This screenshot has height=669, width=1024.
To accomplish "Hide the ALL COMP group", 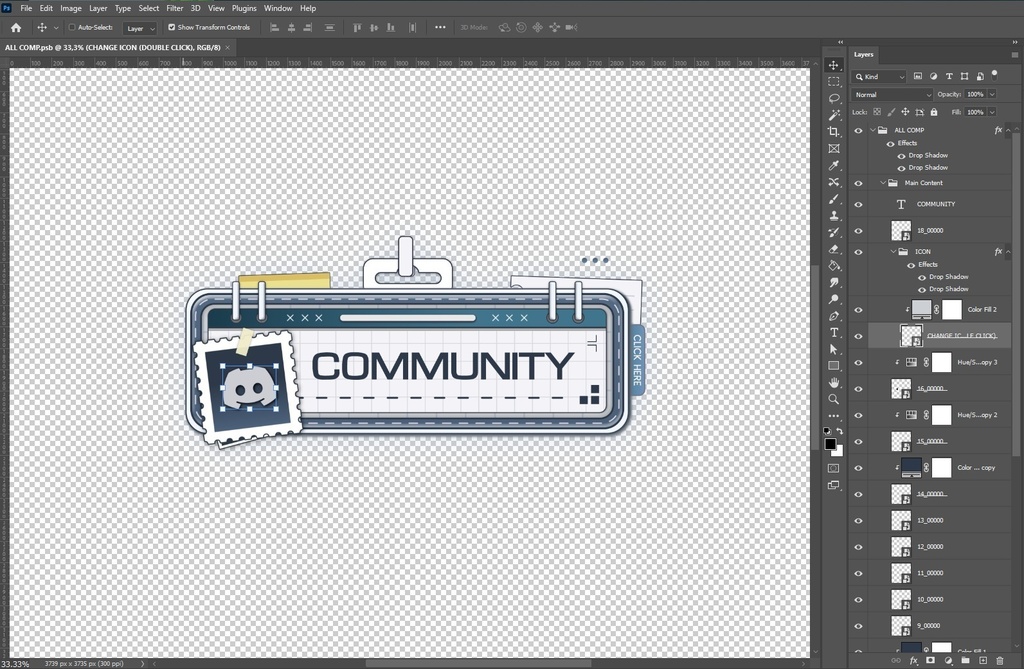I will 858,131.
